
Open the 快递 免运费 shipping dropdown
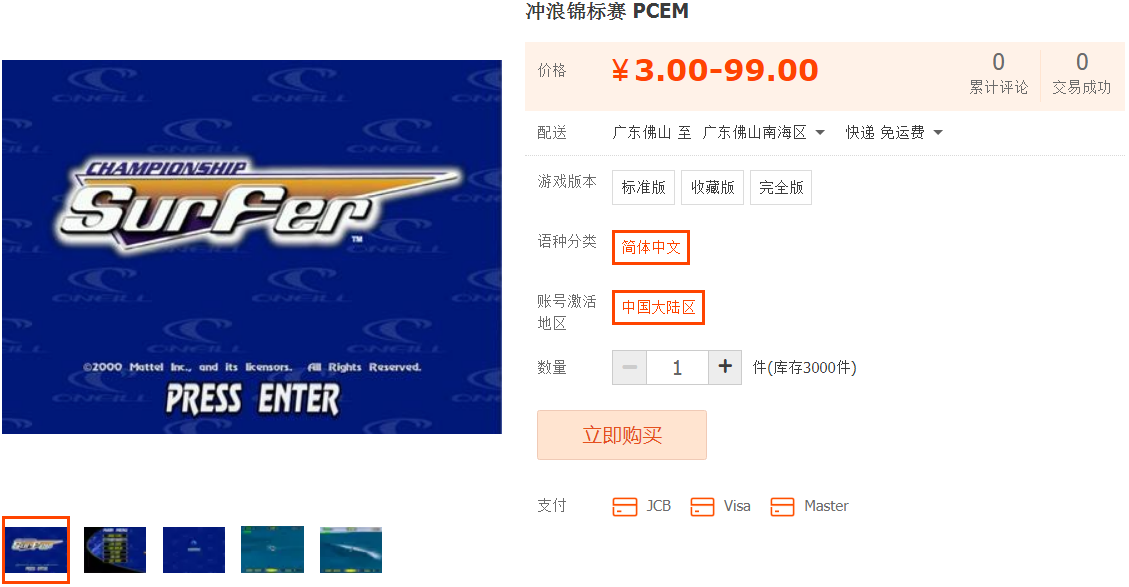[894, 133]
